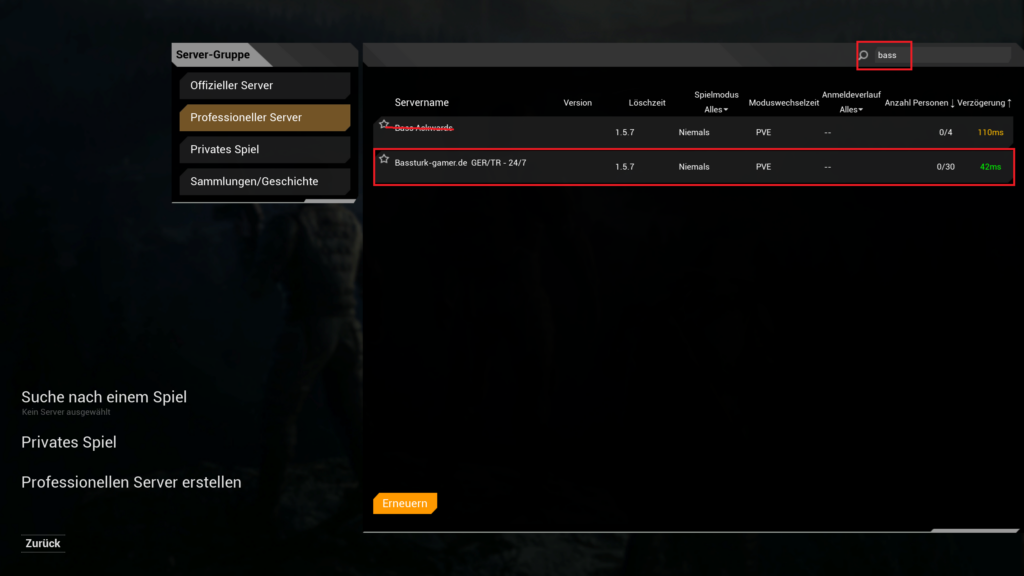Switch to the Professioneller Server group
Screen dimensions: 1024x576
264,118
